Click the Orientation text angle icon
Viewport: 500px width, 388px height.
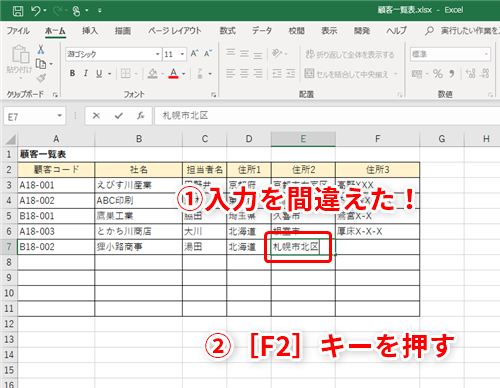point(277,53)
